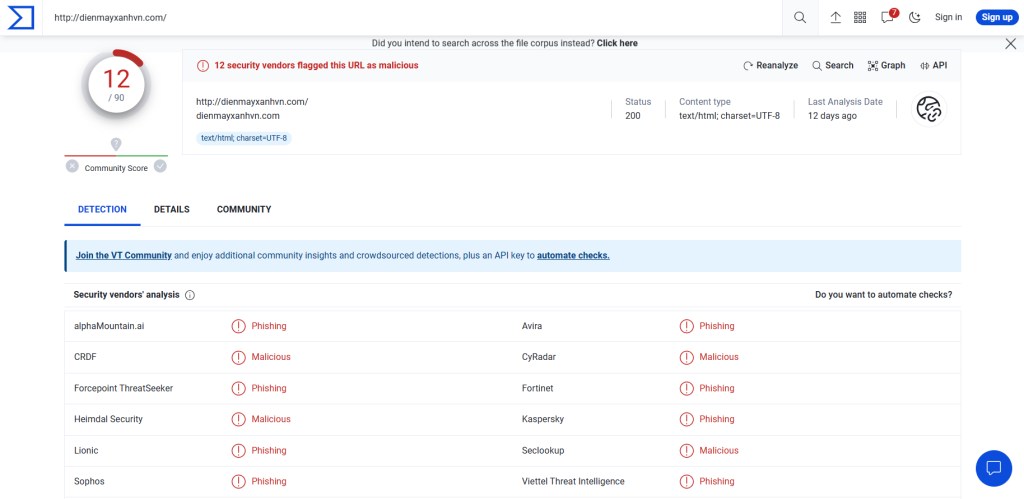Click the broken-link globe icon

(x=929, y=109)
